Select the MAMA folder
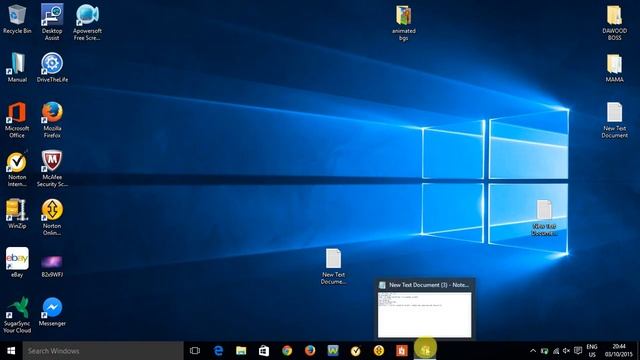The width and height of the screenshot is (640, 360). coord(614,68)
